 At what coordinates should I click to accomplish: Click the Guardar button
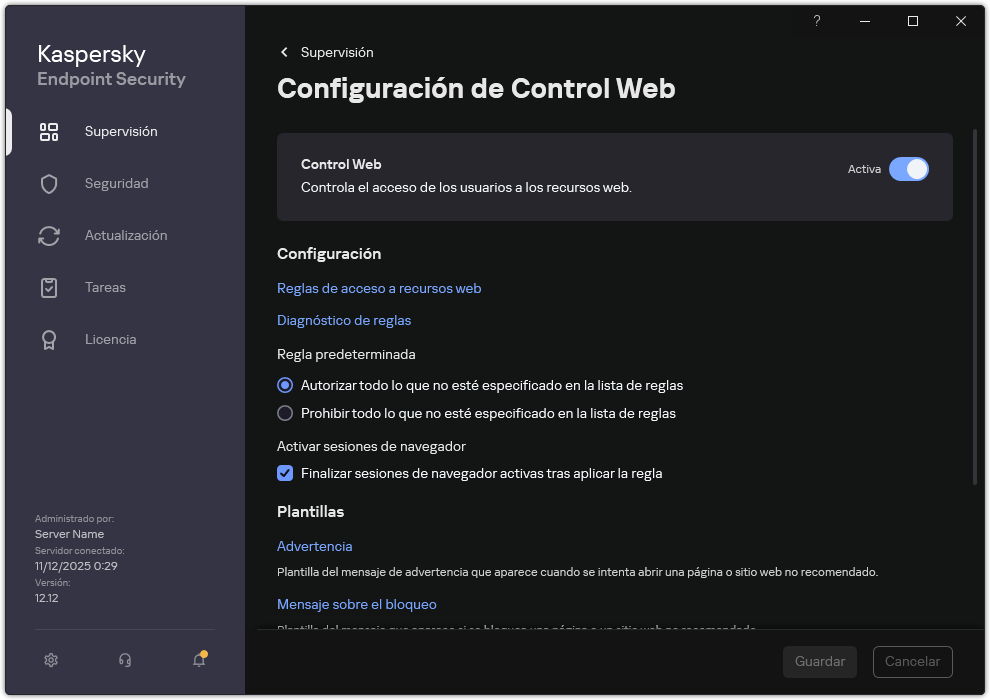click(x=819, y=661)
